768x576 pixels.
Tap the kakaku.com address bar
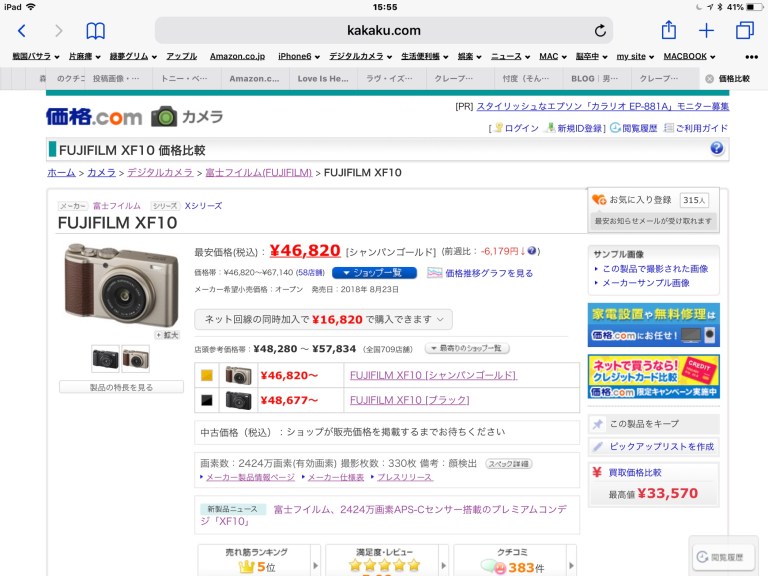(x=384, y=31)
